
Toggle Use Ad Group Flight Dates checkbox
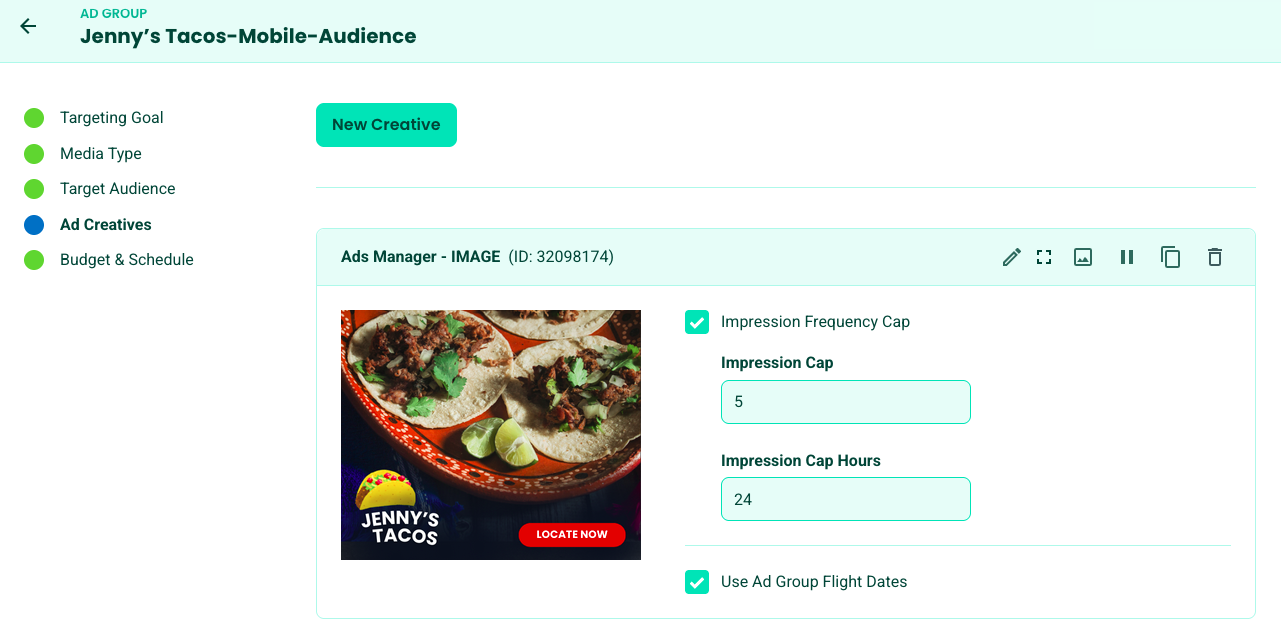click(697, 582)
